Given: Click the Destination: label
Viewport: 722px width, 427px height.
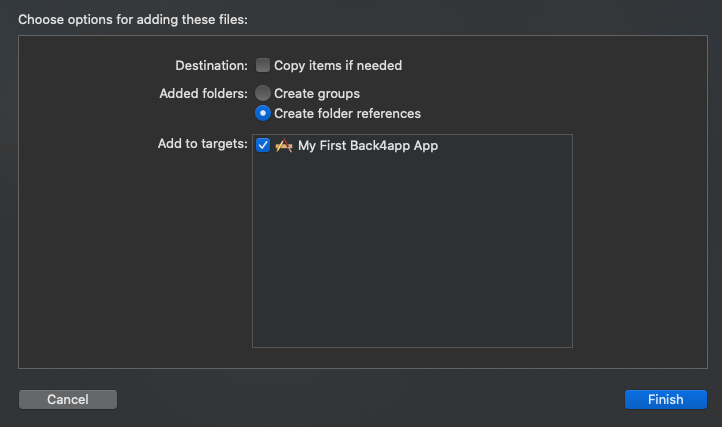Looking at the screenshot, I should pyautogui.click(x=211, y=65).
